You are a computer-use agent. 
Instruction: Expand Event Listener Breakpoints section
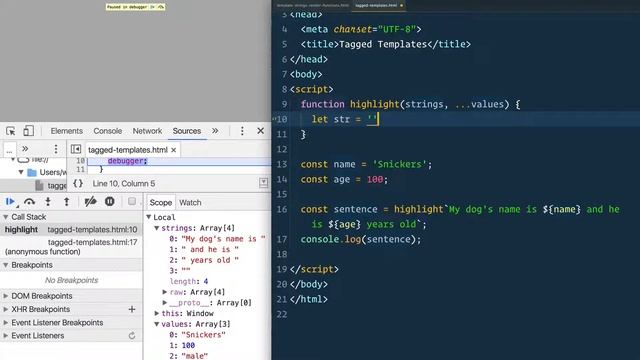6,322
